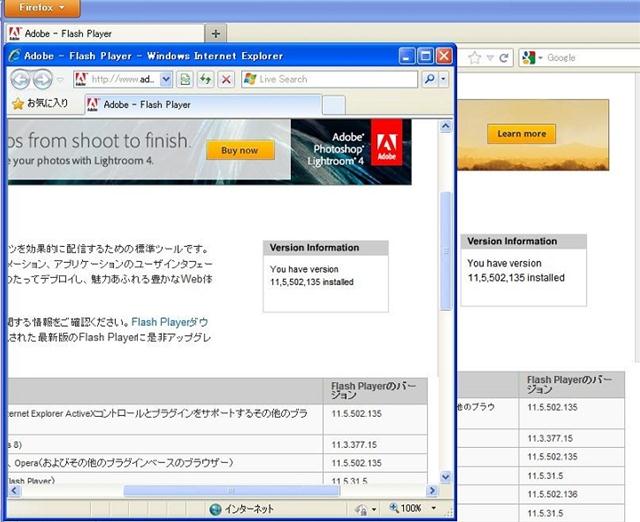
Task: Select IE tab Adobe - Flash Player
Action: (203, 105)
